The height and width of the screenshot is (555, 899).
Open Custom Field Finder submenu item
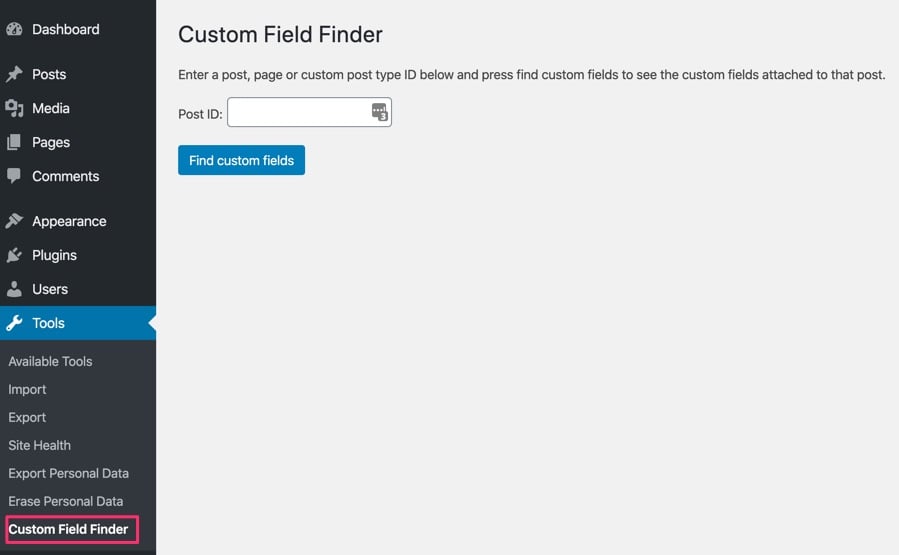pos(68,529)
